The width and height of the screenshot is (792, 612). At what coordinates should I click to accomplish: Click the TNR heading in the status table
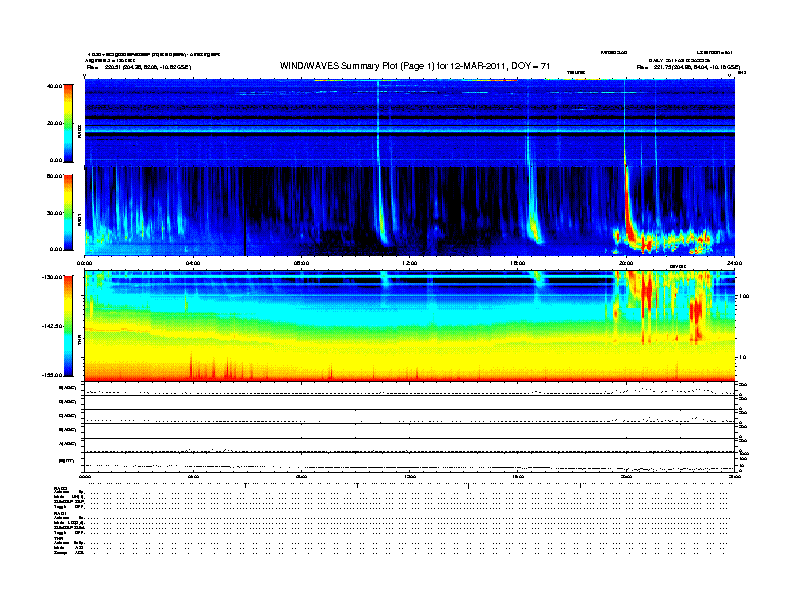pos(58,539)
